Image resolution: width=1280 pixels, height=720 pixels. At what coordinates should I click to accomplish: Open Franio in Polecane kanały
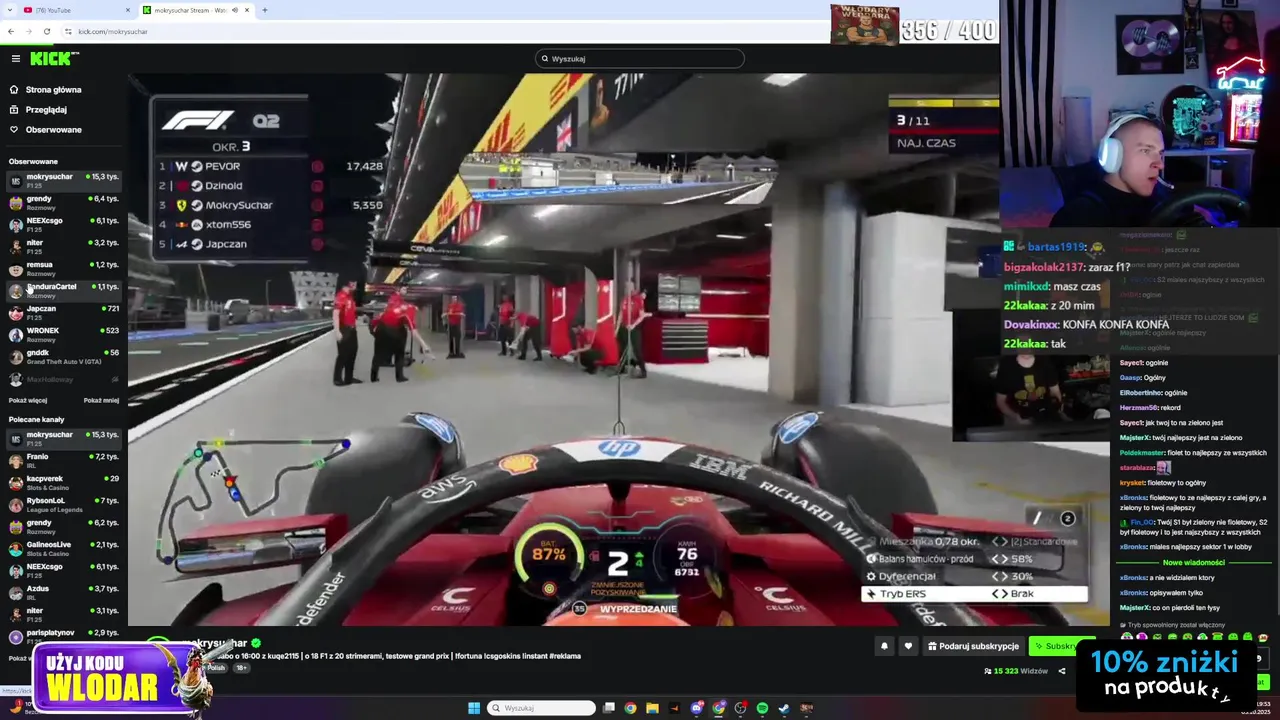pyautogui.click(x=64, y=461)
